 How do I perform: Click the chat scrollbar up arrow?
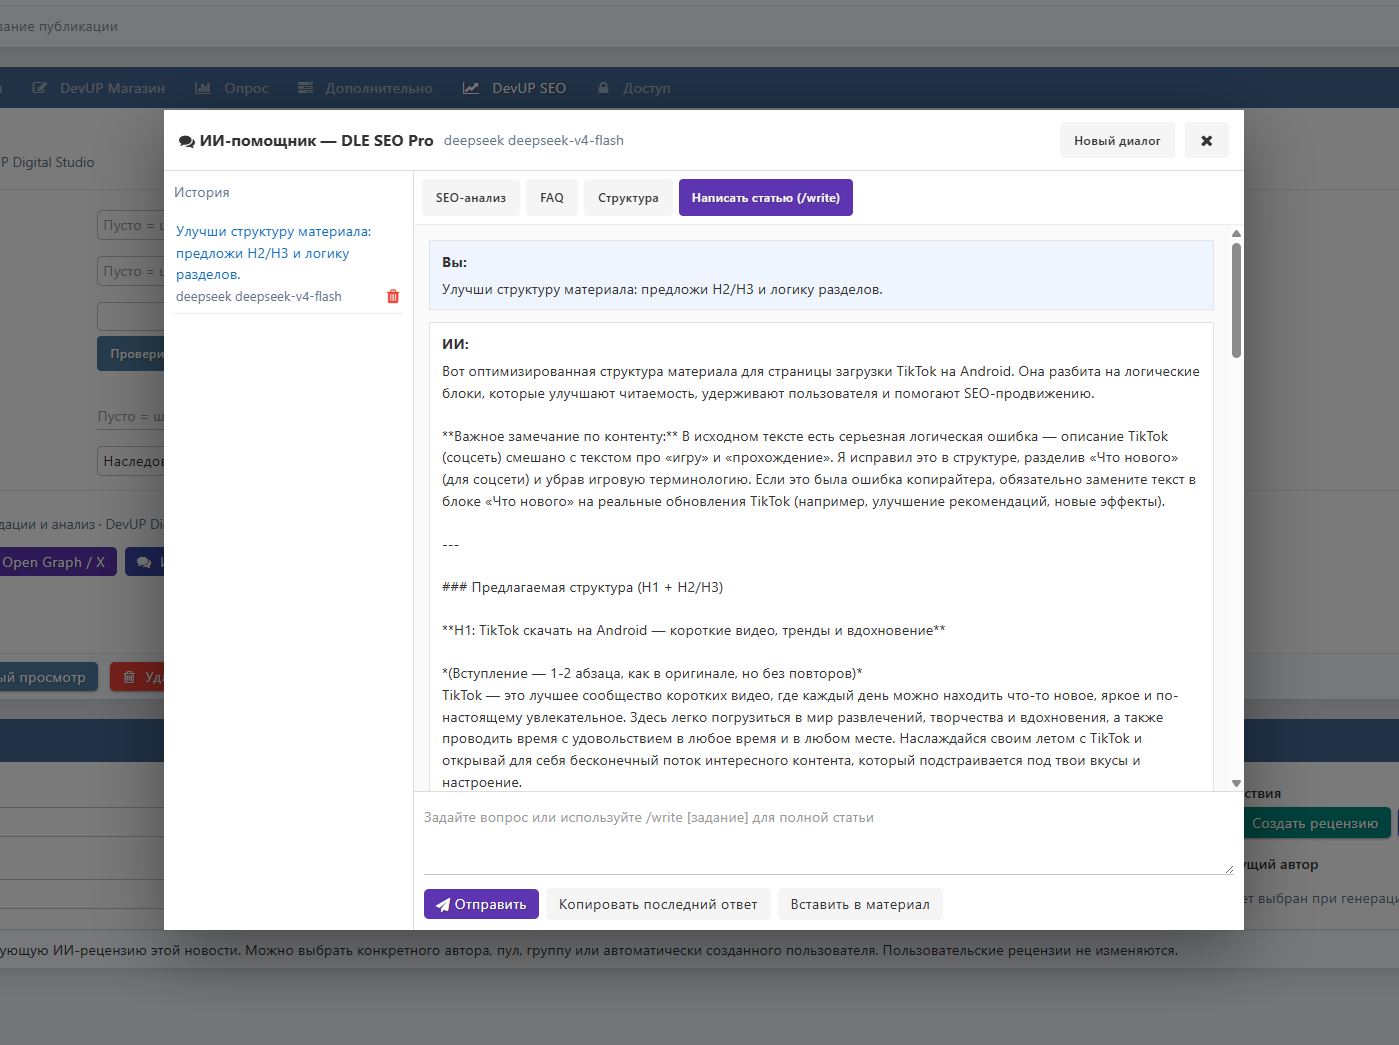(1236, 234)
